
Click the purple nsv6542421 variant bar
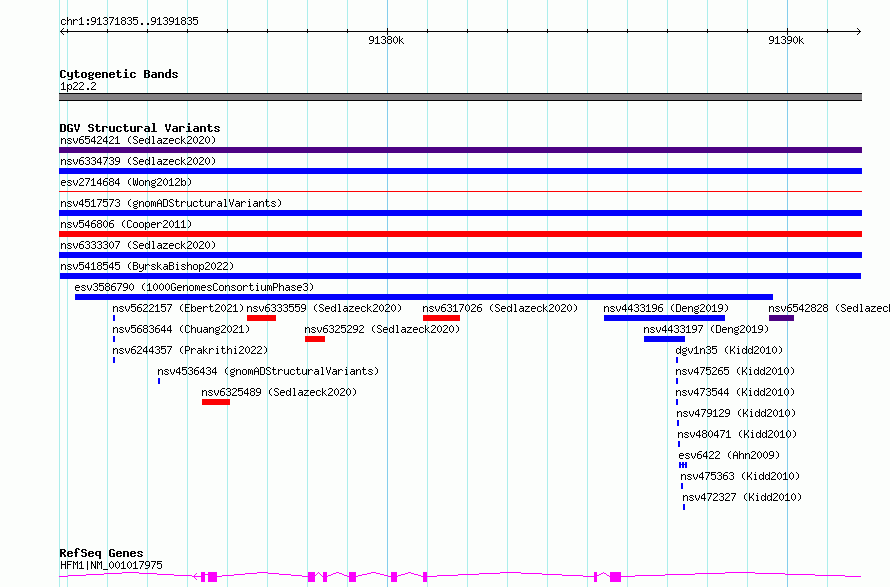click(460, 150)
